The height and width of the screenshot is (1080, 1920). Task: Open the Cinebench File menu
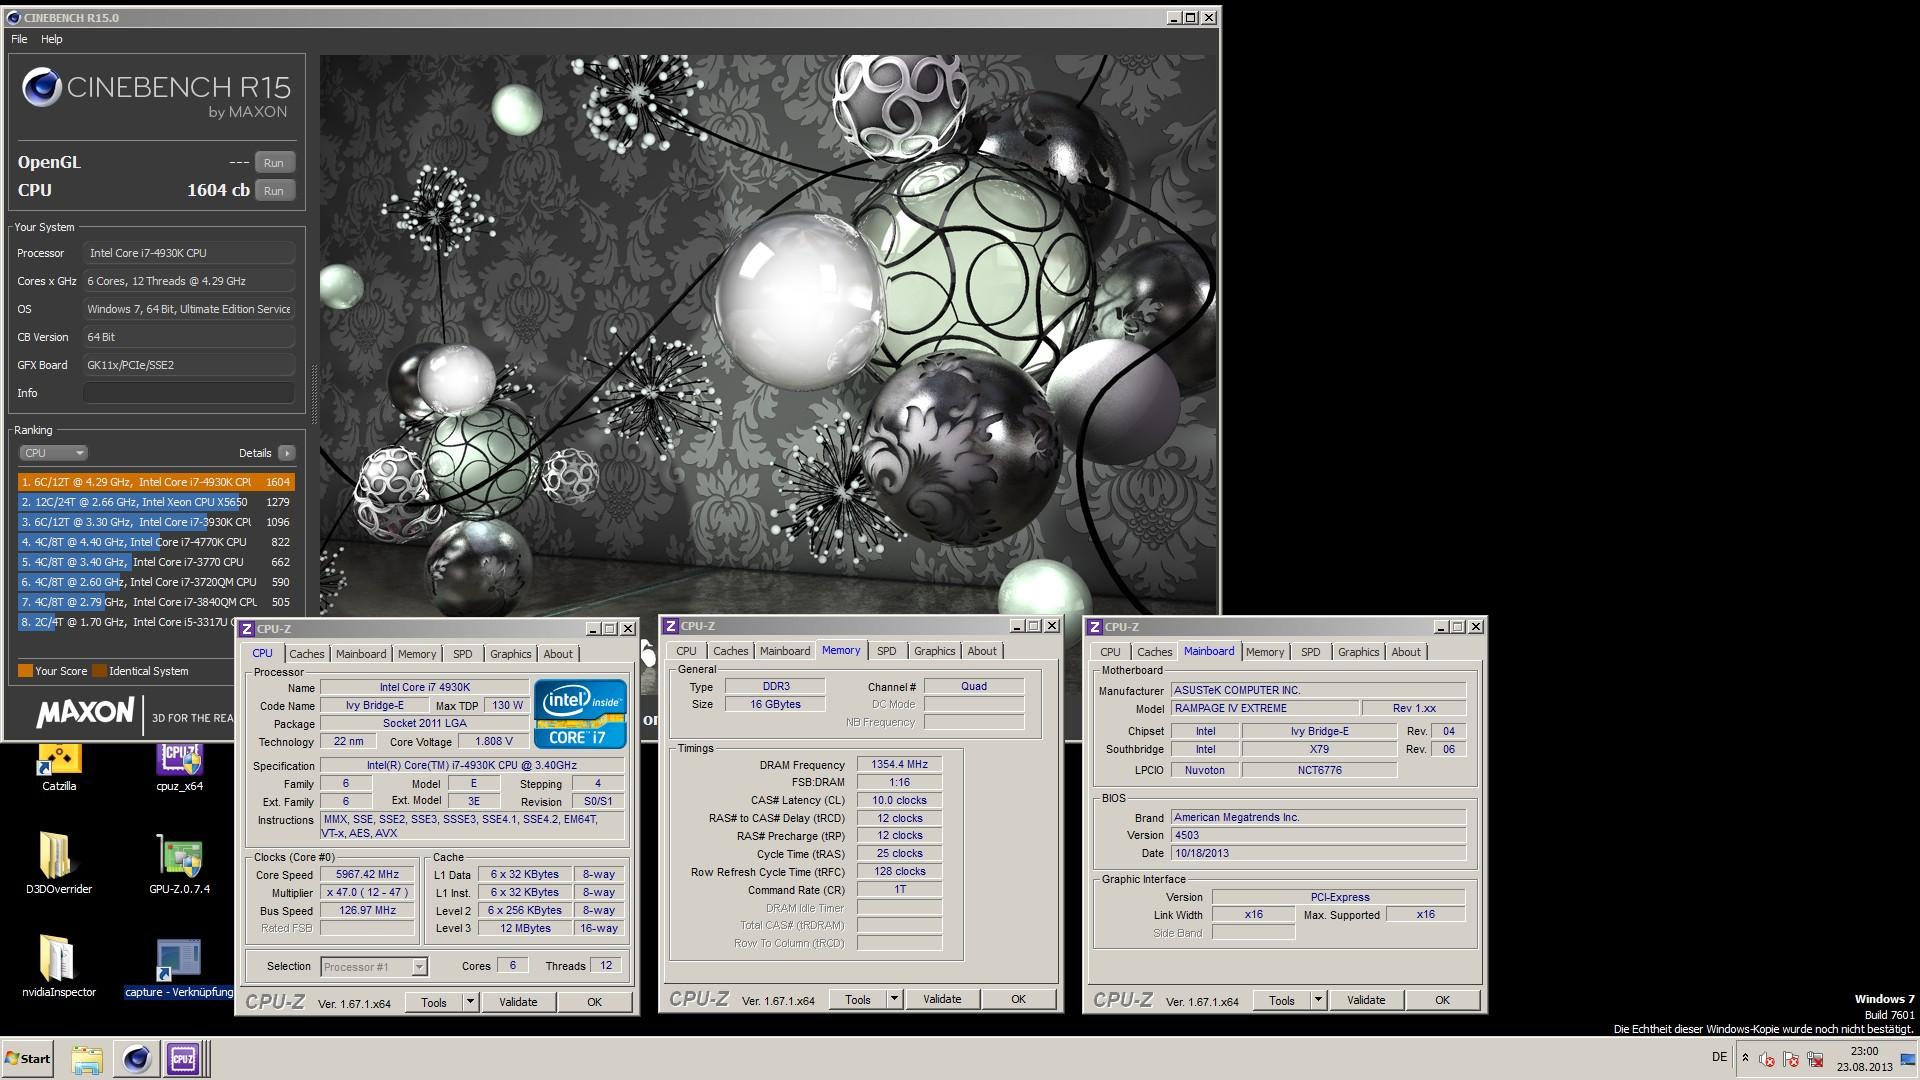coord(19,39)
